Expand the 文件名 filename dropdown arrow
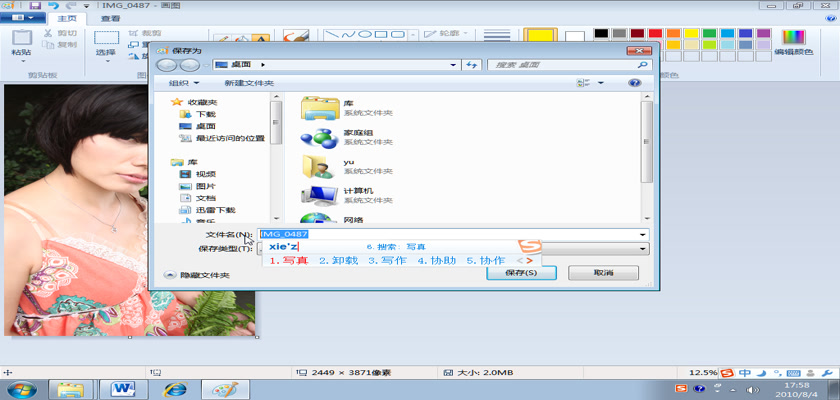The width and height of the screenshot is (840, 400). (x=643, y=234)
